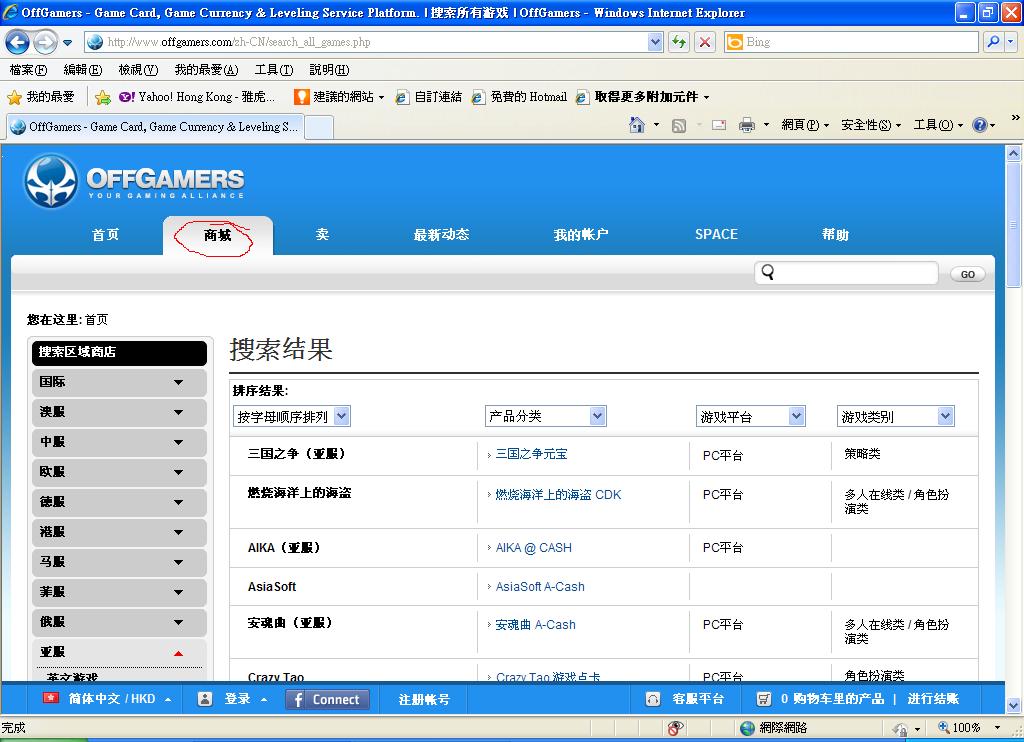Open the 編輯(E) menu
The image size is (1024, 742).
(83, 70)
